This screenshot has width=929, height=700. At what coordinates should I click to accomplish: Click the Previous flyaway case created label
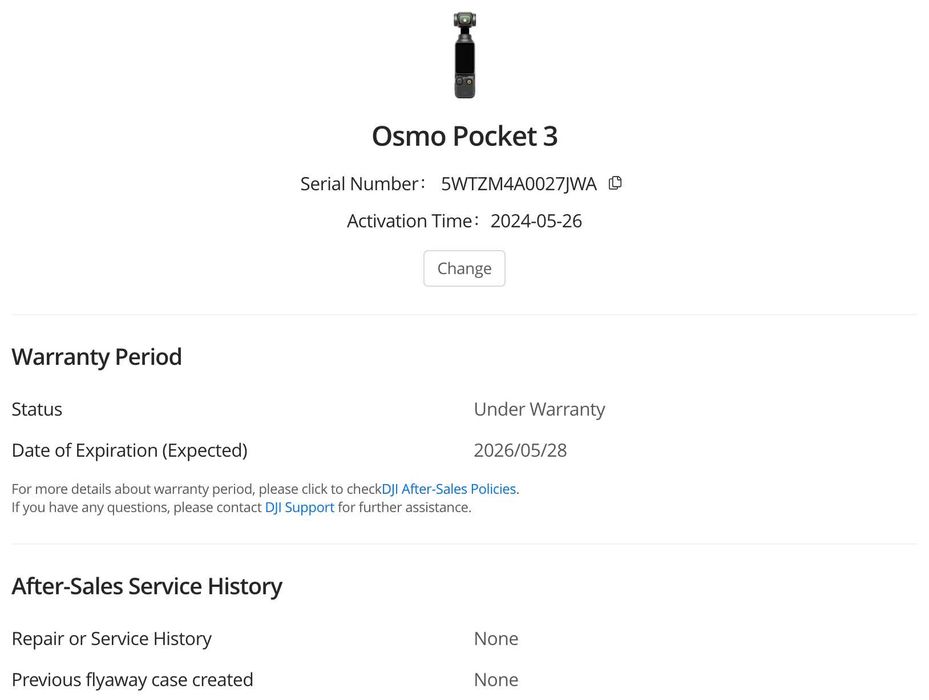pyautogui.click(x=132, y=680)
